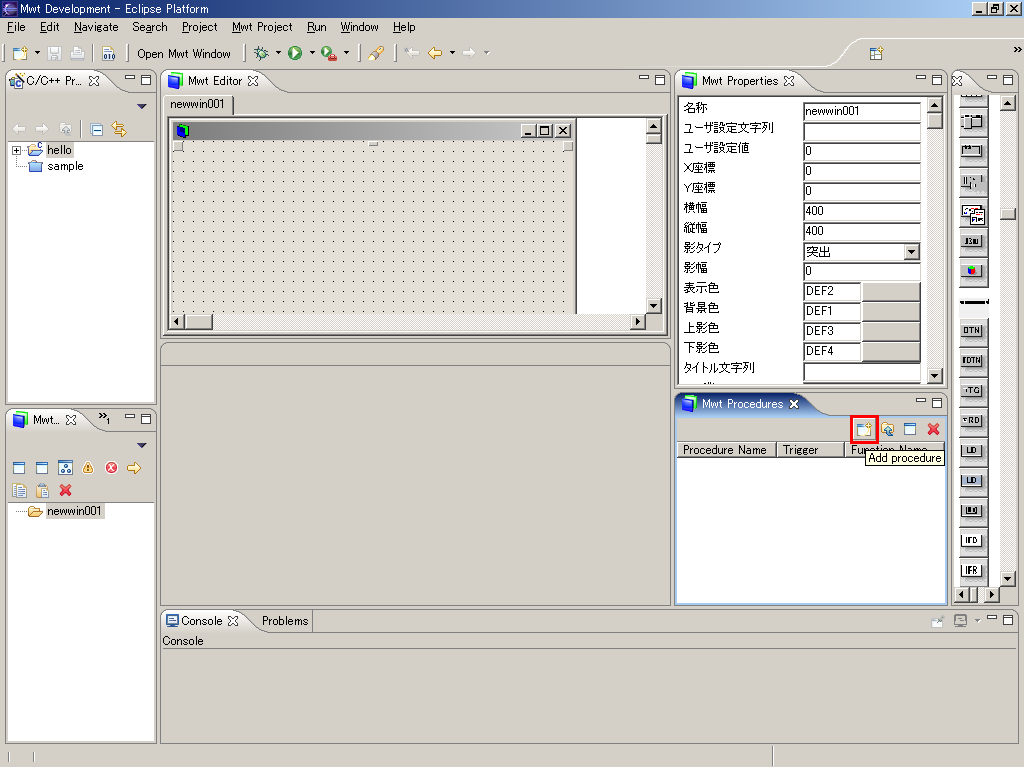Select the TG widget in palette
Image resolution: width=1024 pixels, height=768 pixels.
[972, 391]
